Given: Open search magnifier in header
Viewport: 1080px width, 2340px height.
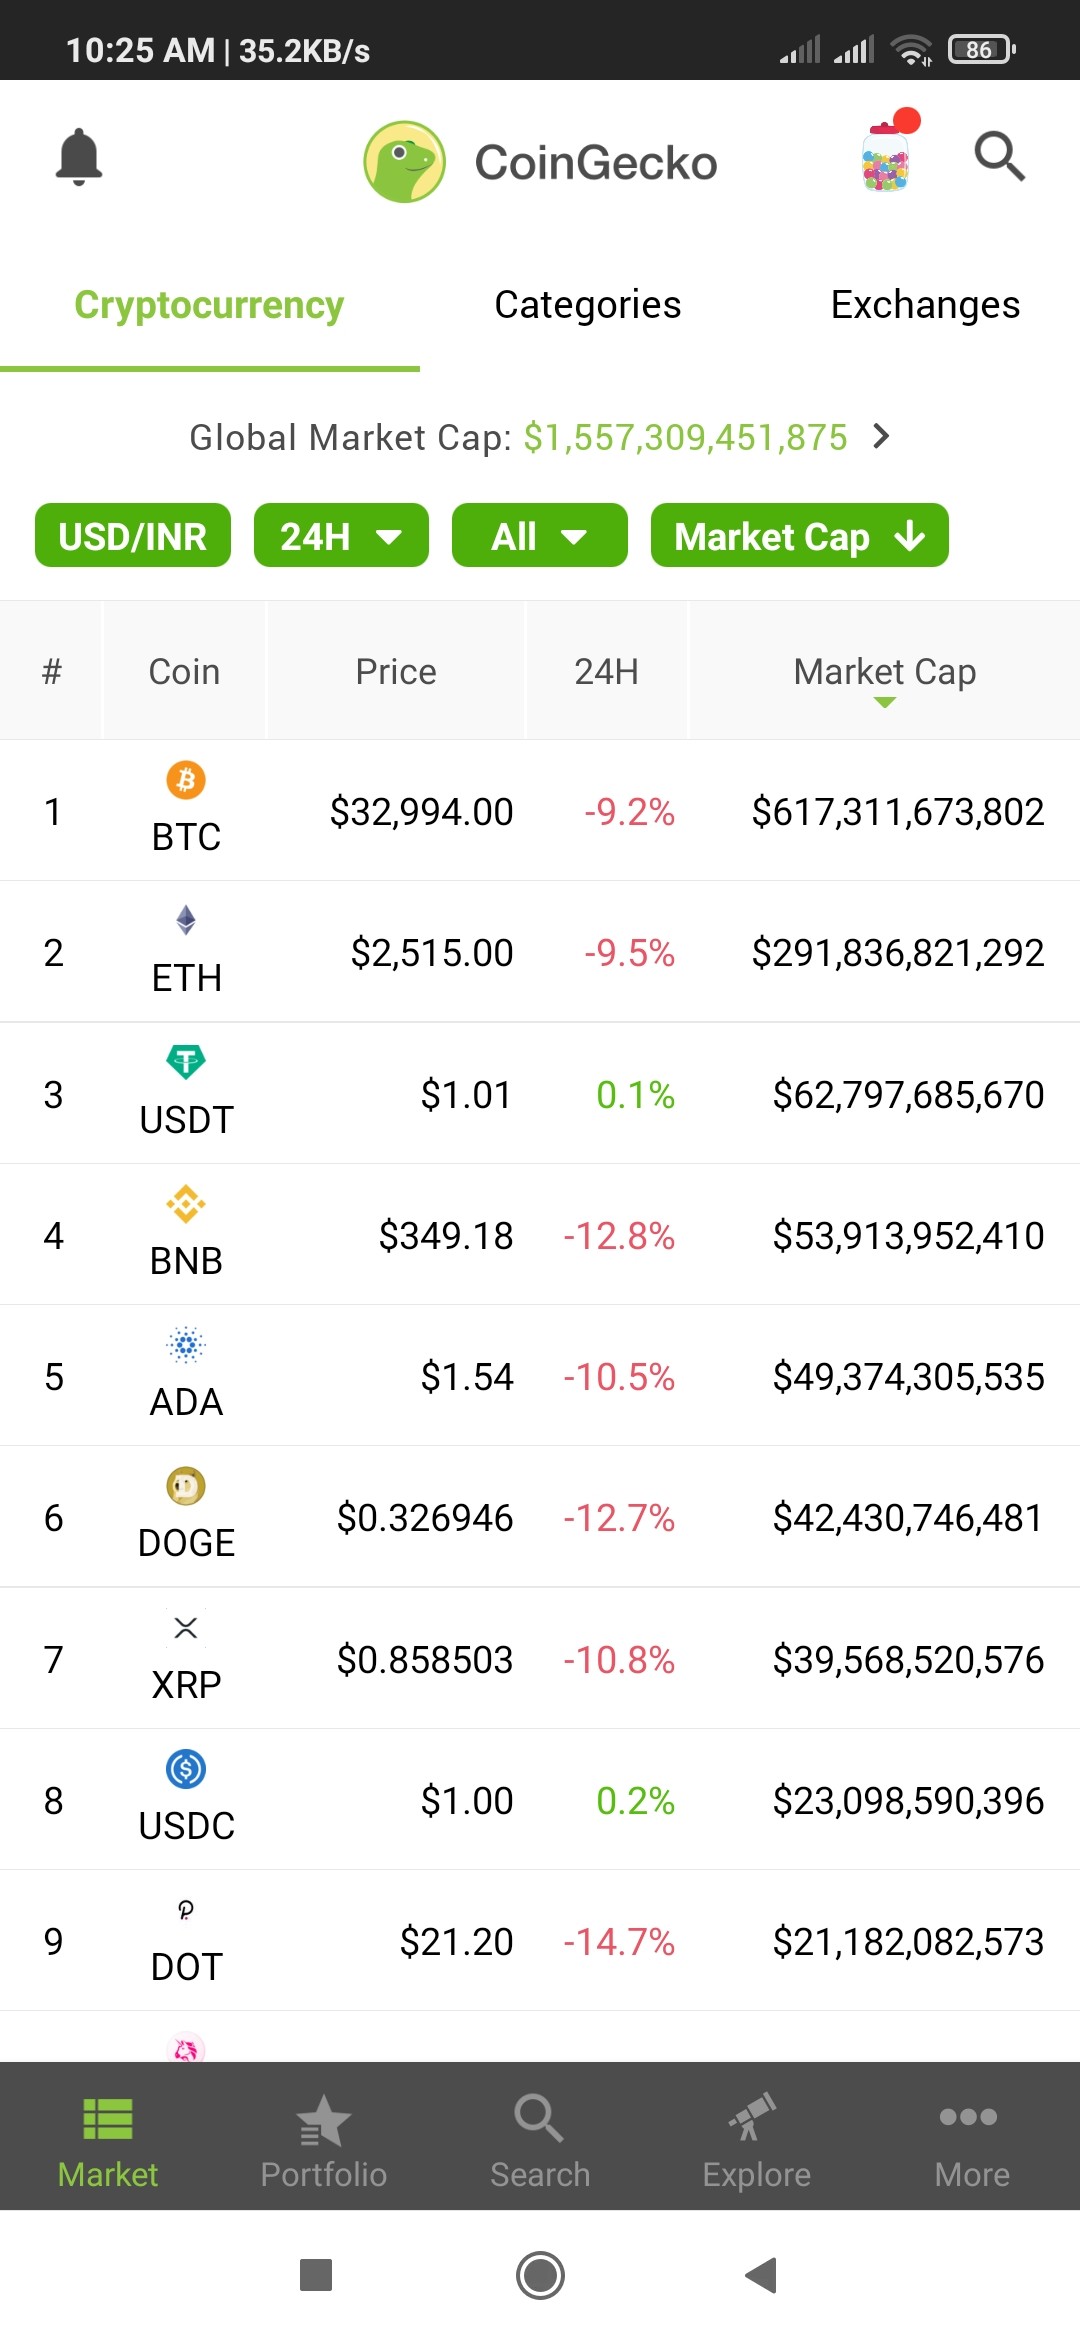Looking at the screenshot, I should pyautogui.click(x=1000, y=157).
